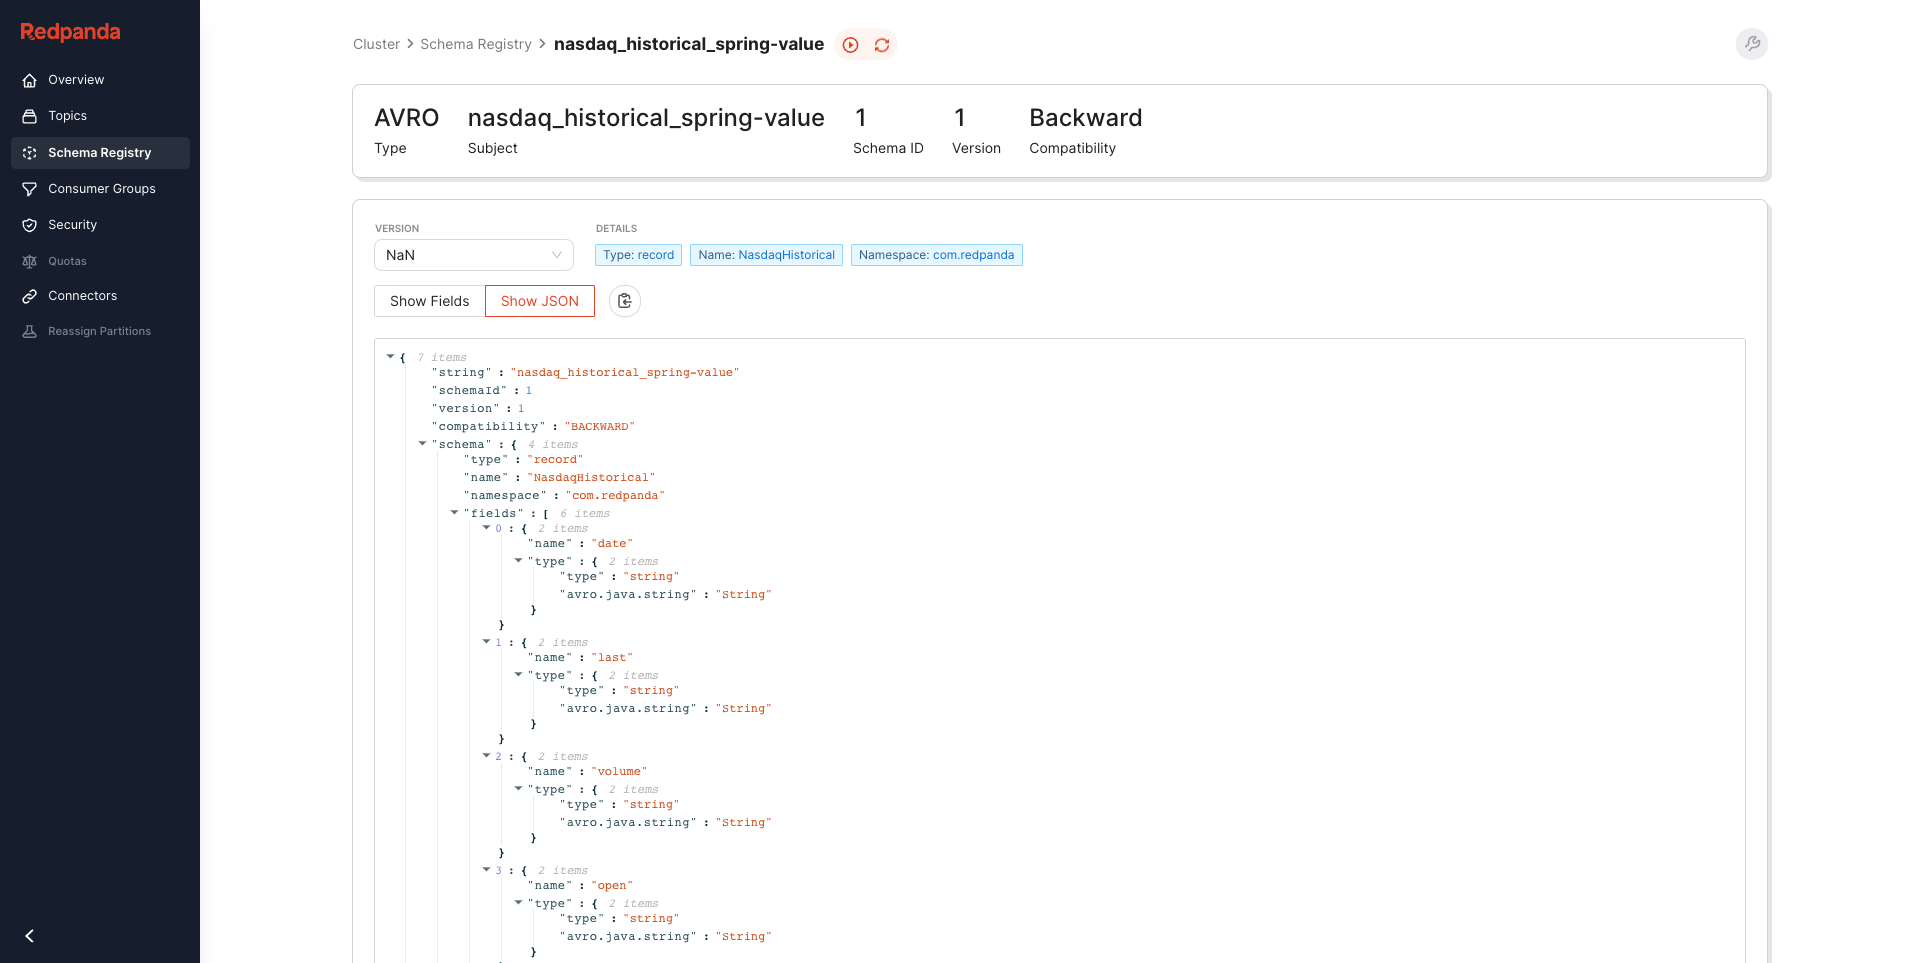Click the Quotas scale icon

(x=30, y=261)
